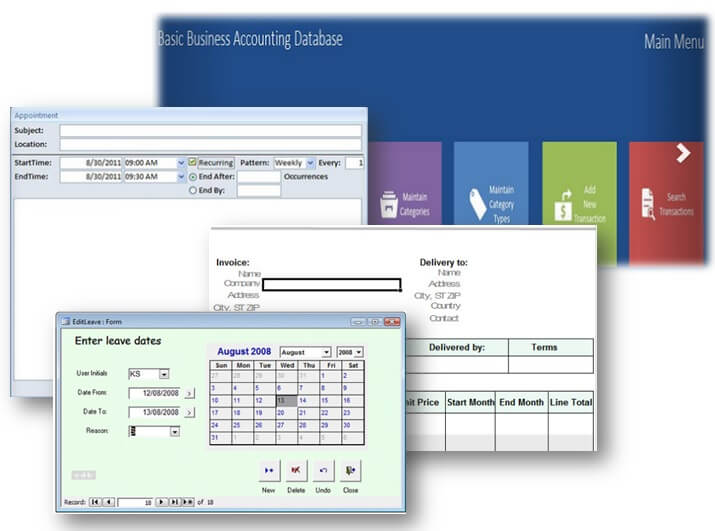Click the Date From picker arrow button
The height and width of the screenshot is (531, 715).
(190, 393)
